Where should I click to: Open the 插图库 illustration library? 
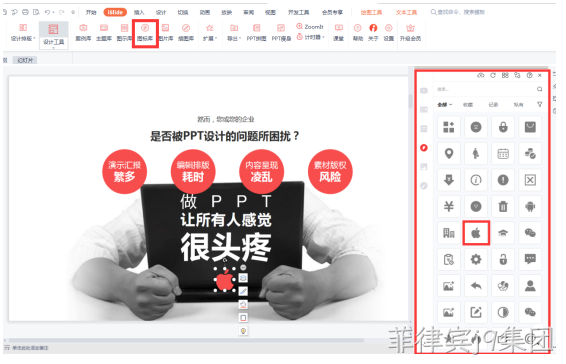186,32
